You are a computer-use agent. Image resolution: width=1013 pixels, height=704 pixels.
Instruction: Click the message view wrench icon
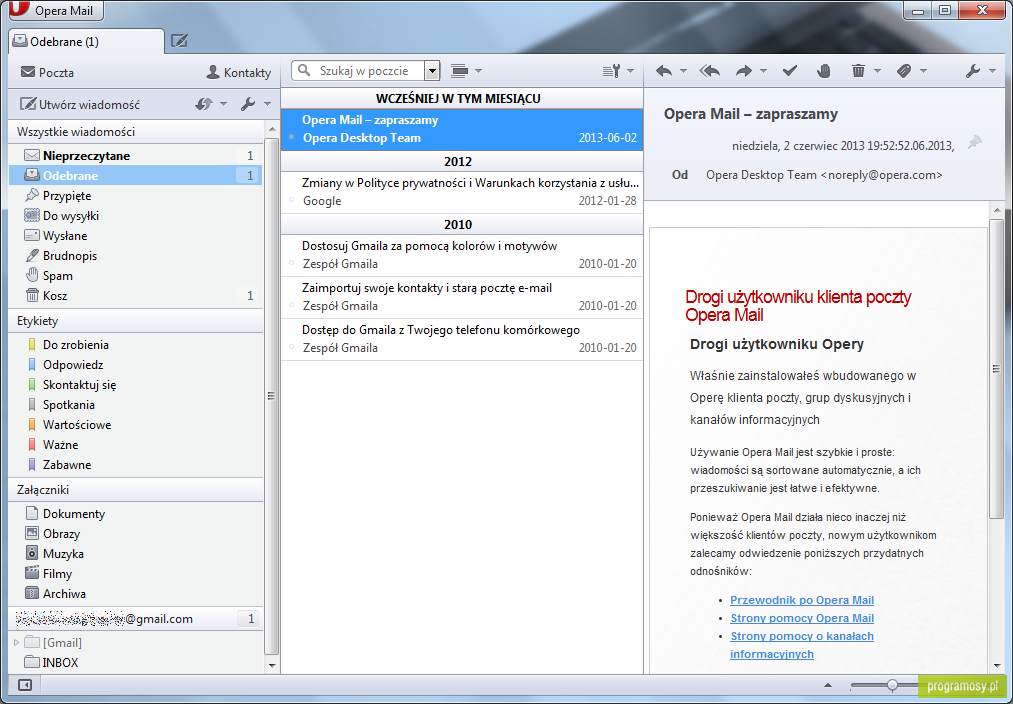coord(973,71)
